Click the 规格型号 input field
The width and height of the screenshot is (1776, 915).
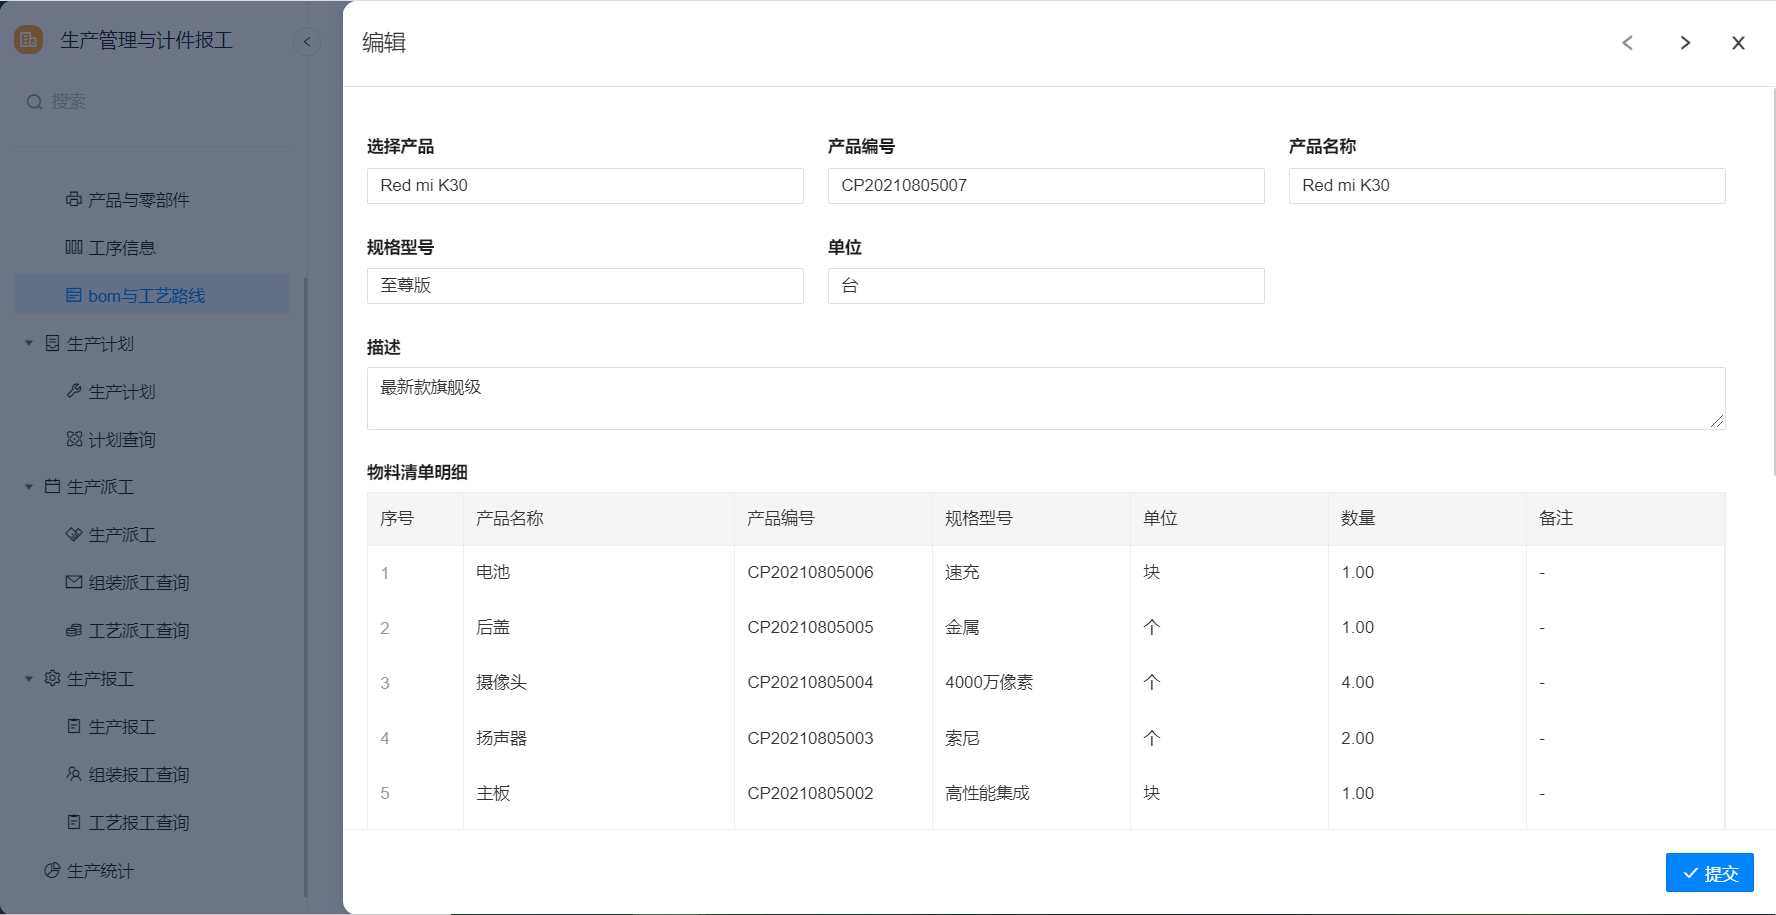coord(585,286)
